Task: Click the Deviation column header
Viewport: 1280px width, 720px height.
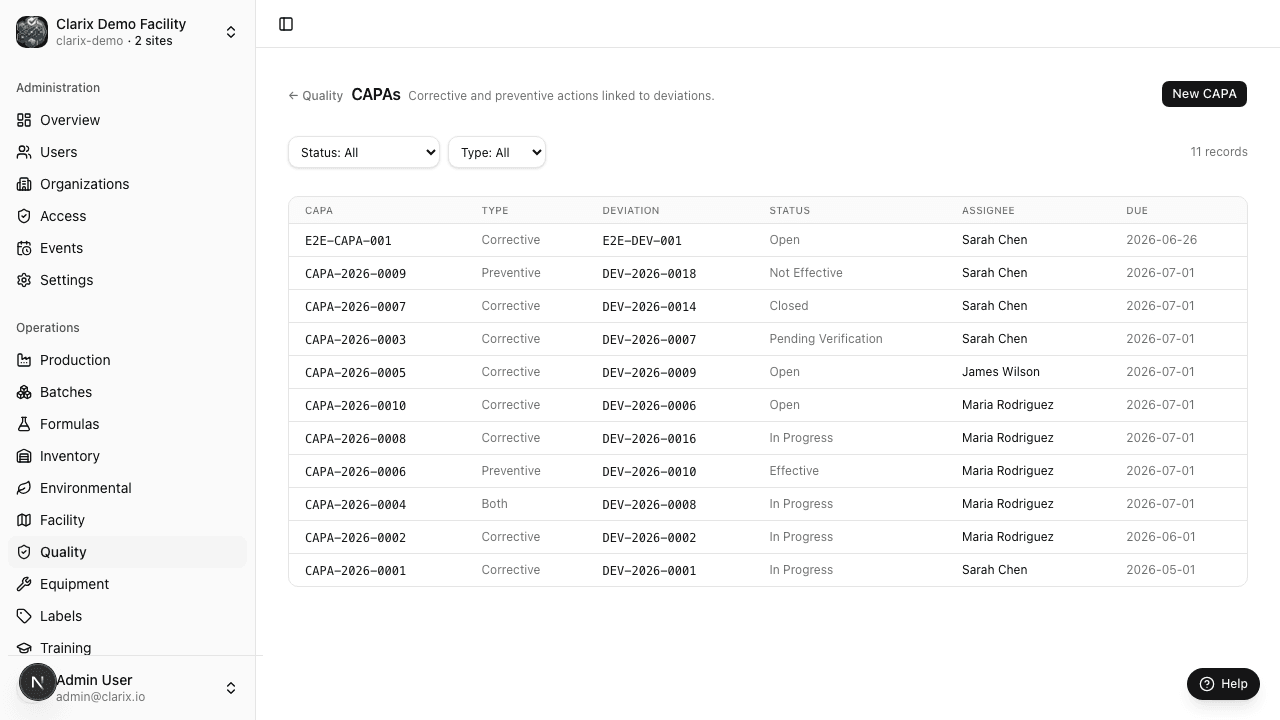Action: pyautogui.click(x=631, y=210)
